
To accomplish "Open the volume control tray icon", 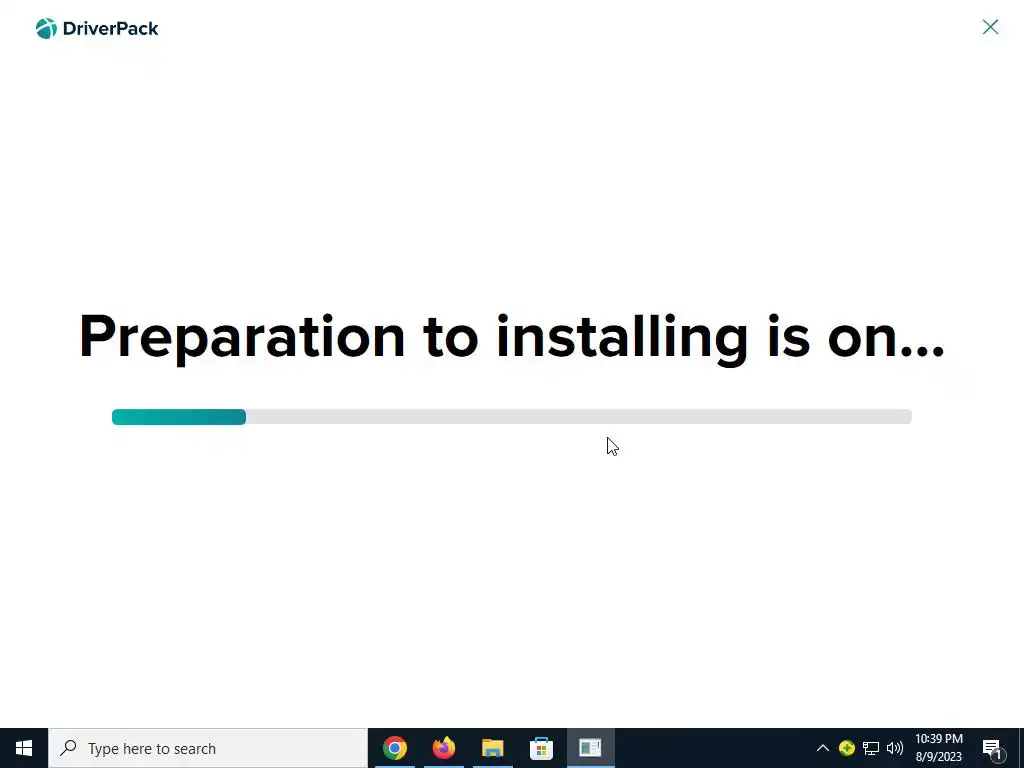I will [x=895, y=748].
